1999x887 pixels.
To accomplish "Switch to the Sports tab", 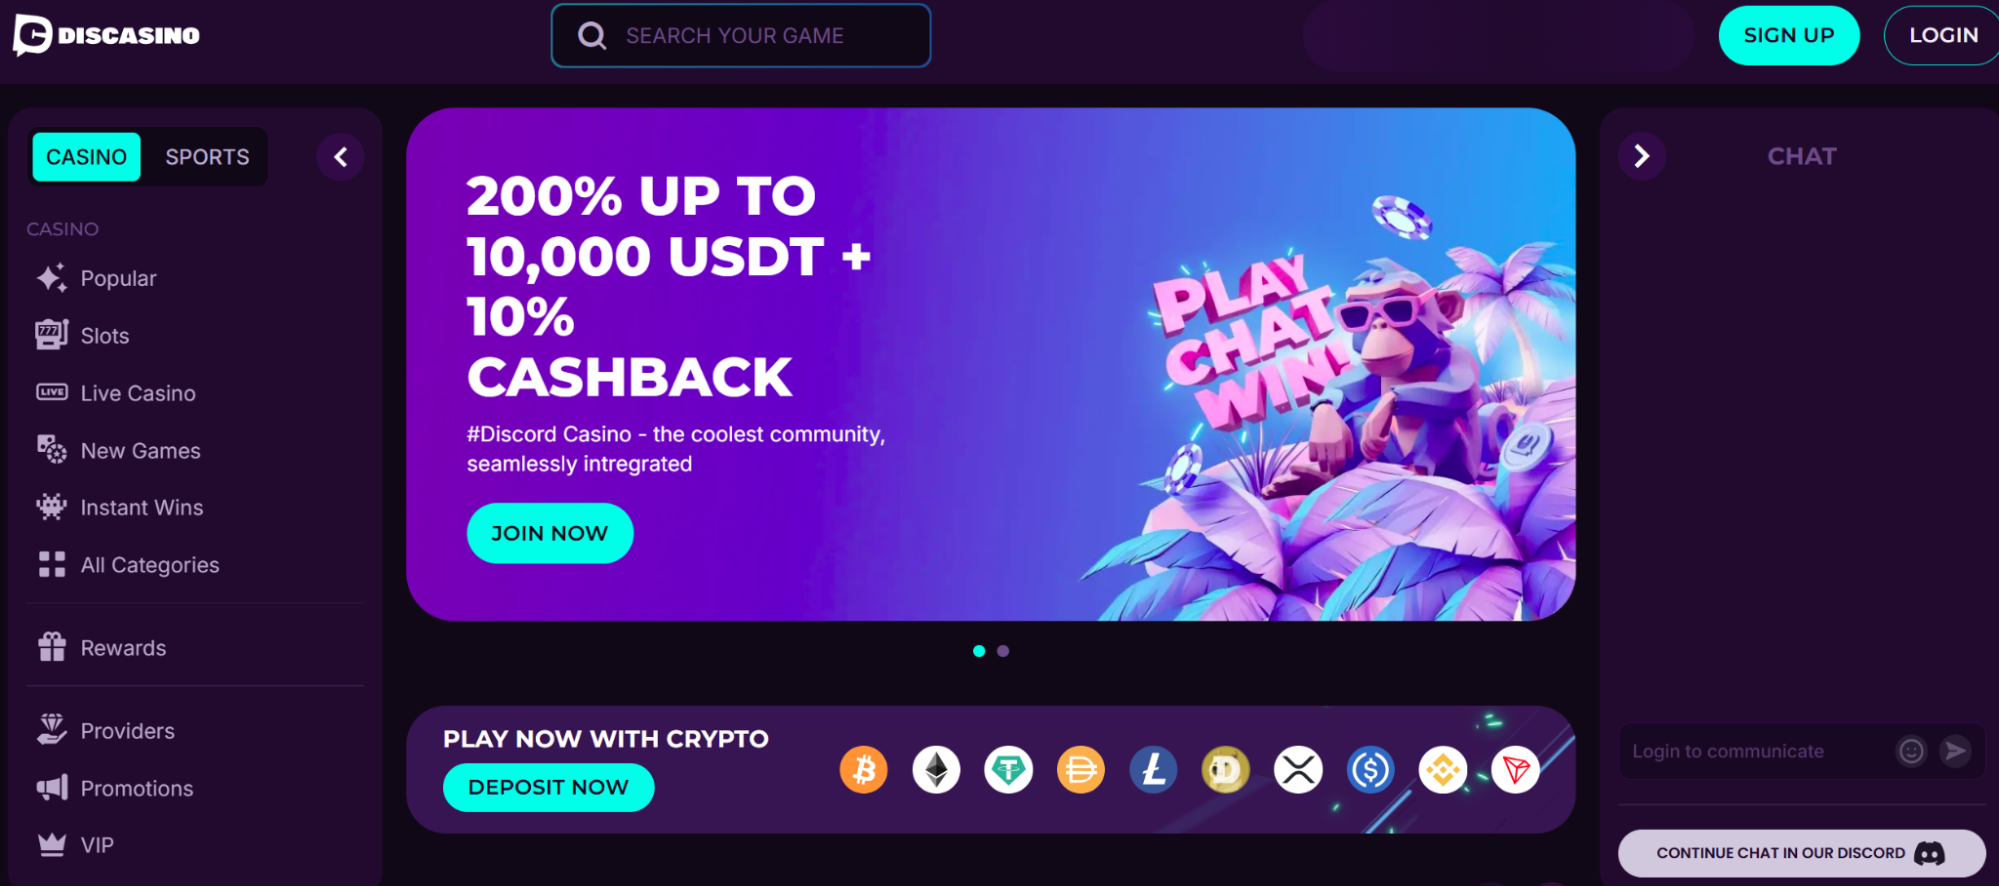I will click(x=207, y=157).
